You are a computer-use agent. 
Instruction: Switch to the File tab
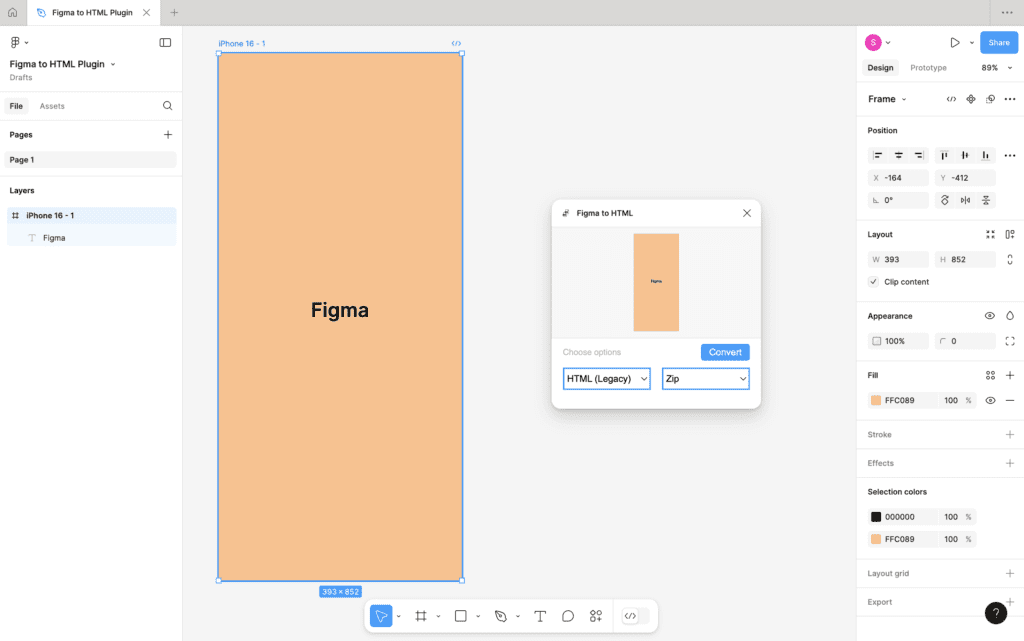(16, 106)
